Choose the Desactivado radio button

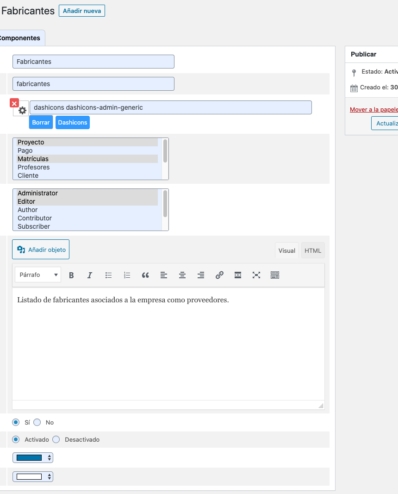(x=56, y=440)
